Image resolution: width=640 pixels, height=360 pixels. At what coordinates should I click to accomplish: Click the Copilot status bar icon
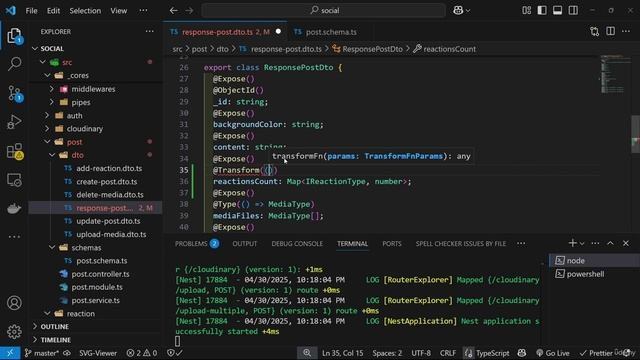(522, 353)
